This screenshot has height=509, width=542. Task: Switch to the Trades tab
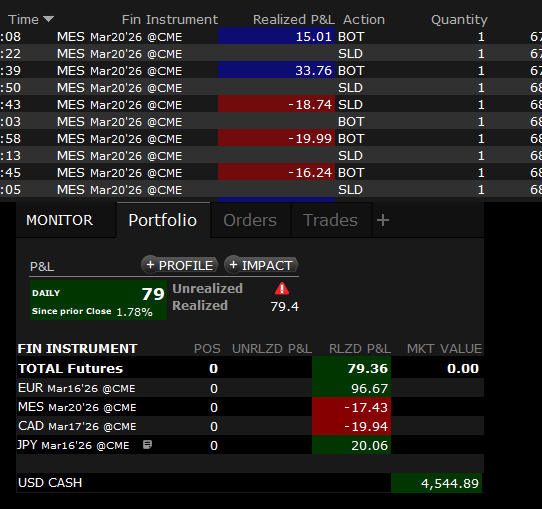point(330,220)
